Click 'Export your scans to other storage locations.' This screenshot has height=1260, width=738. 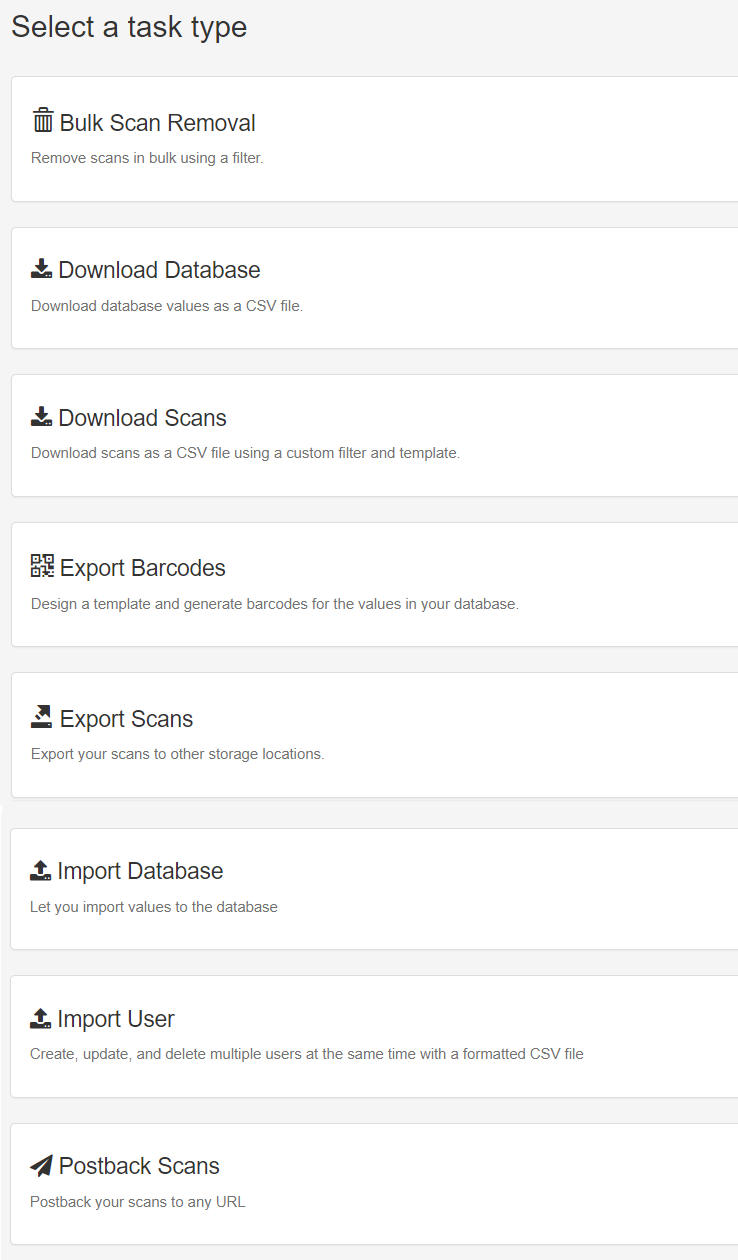pos(178,754)
